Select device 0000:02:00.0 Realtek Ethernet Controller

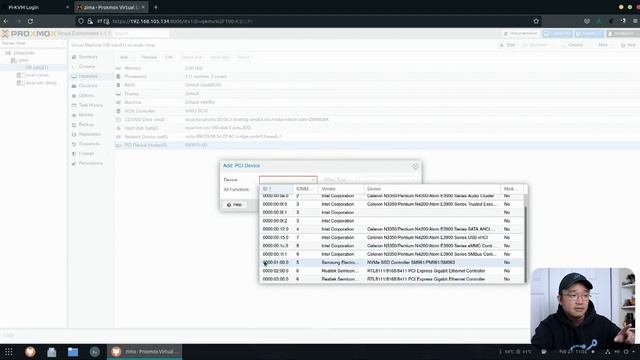click(x=392, y=271)
